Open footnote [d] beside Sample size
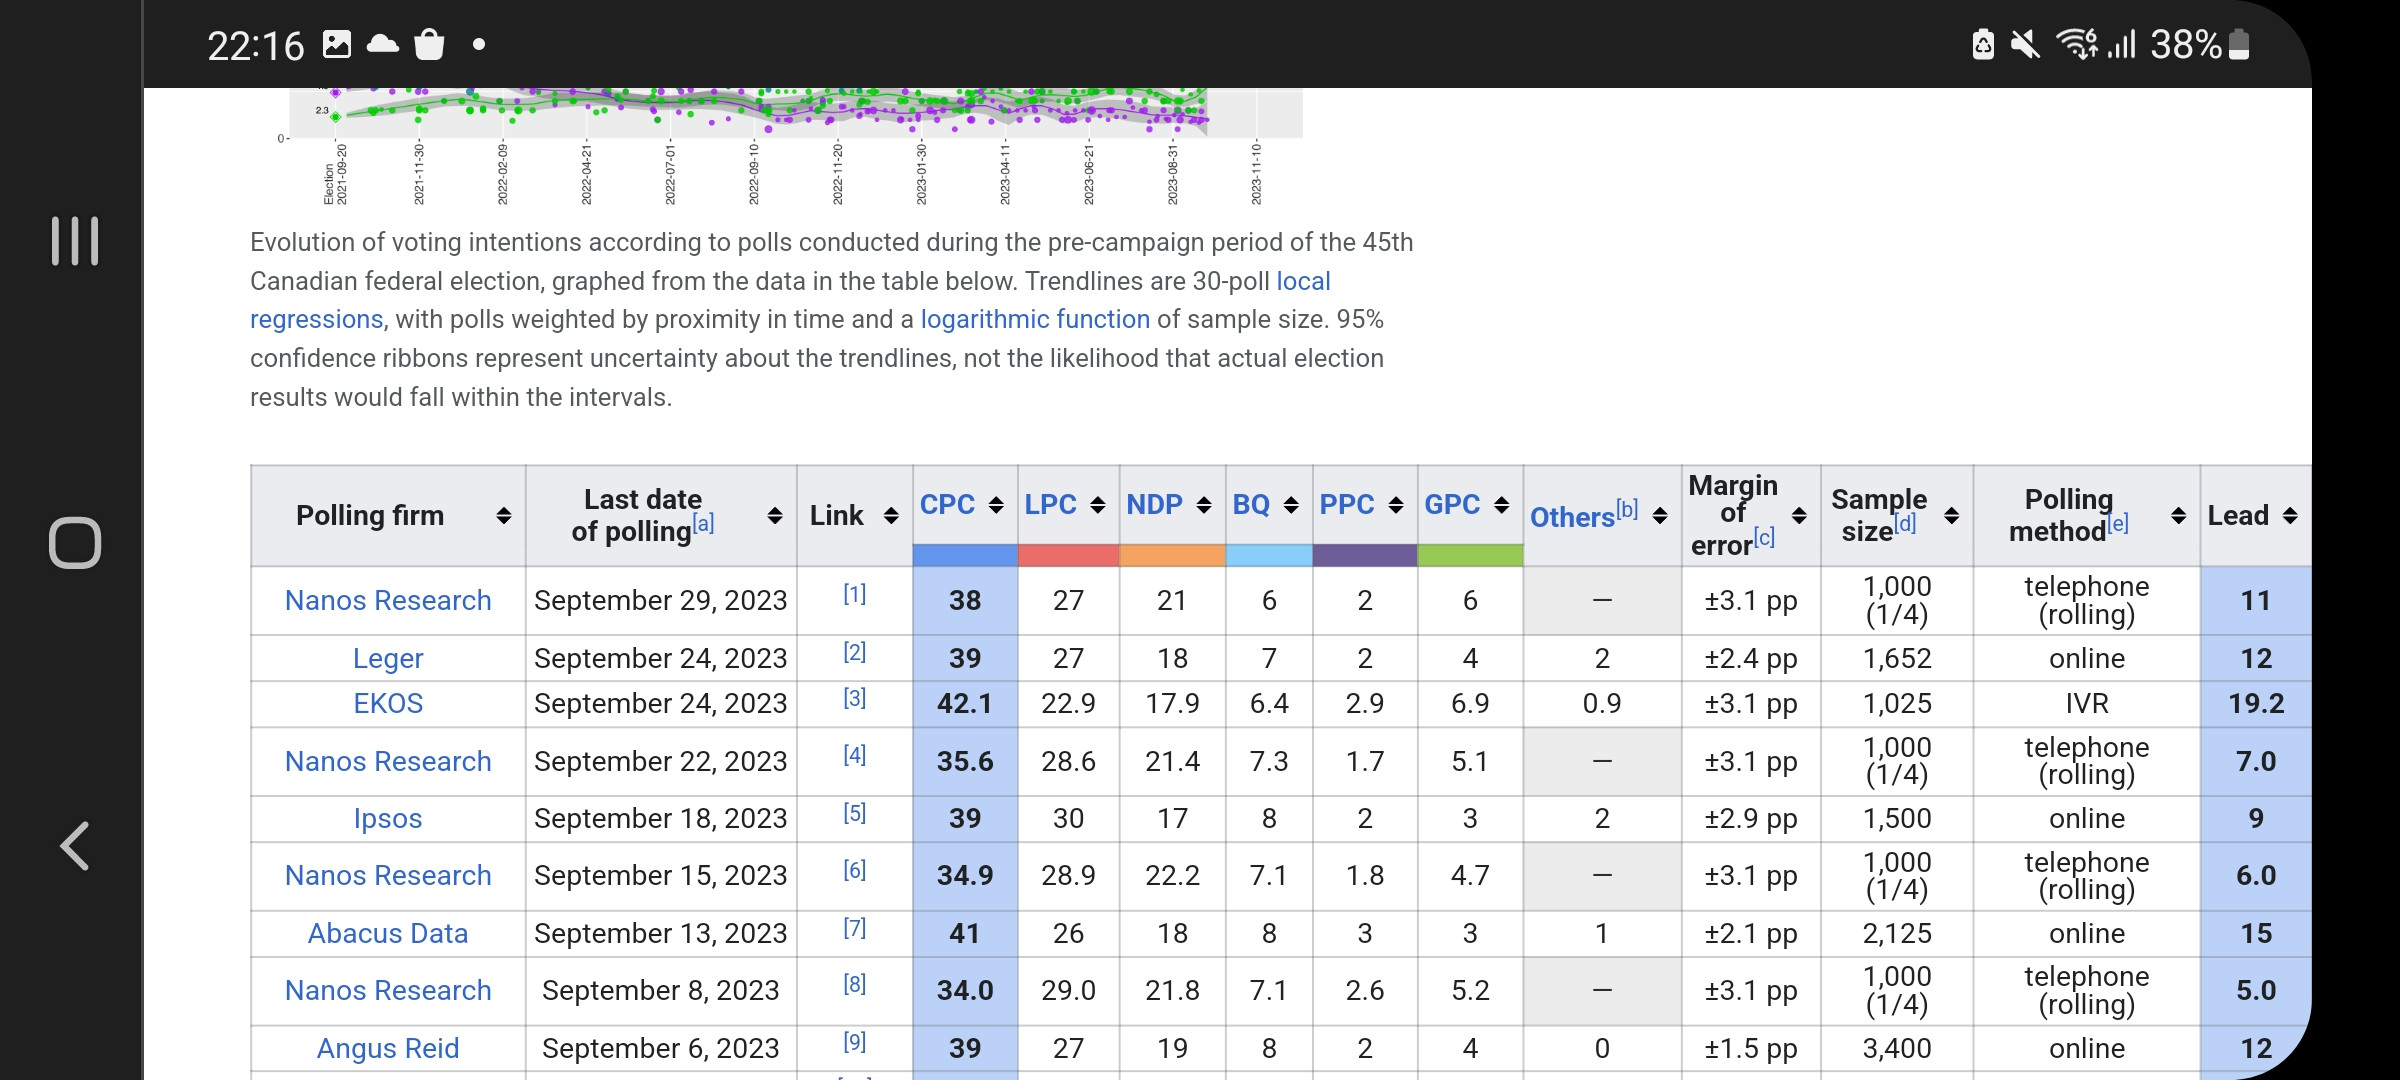The image size is (2400, 1080). click(x=1905, y=523)
